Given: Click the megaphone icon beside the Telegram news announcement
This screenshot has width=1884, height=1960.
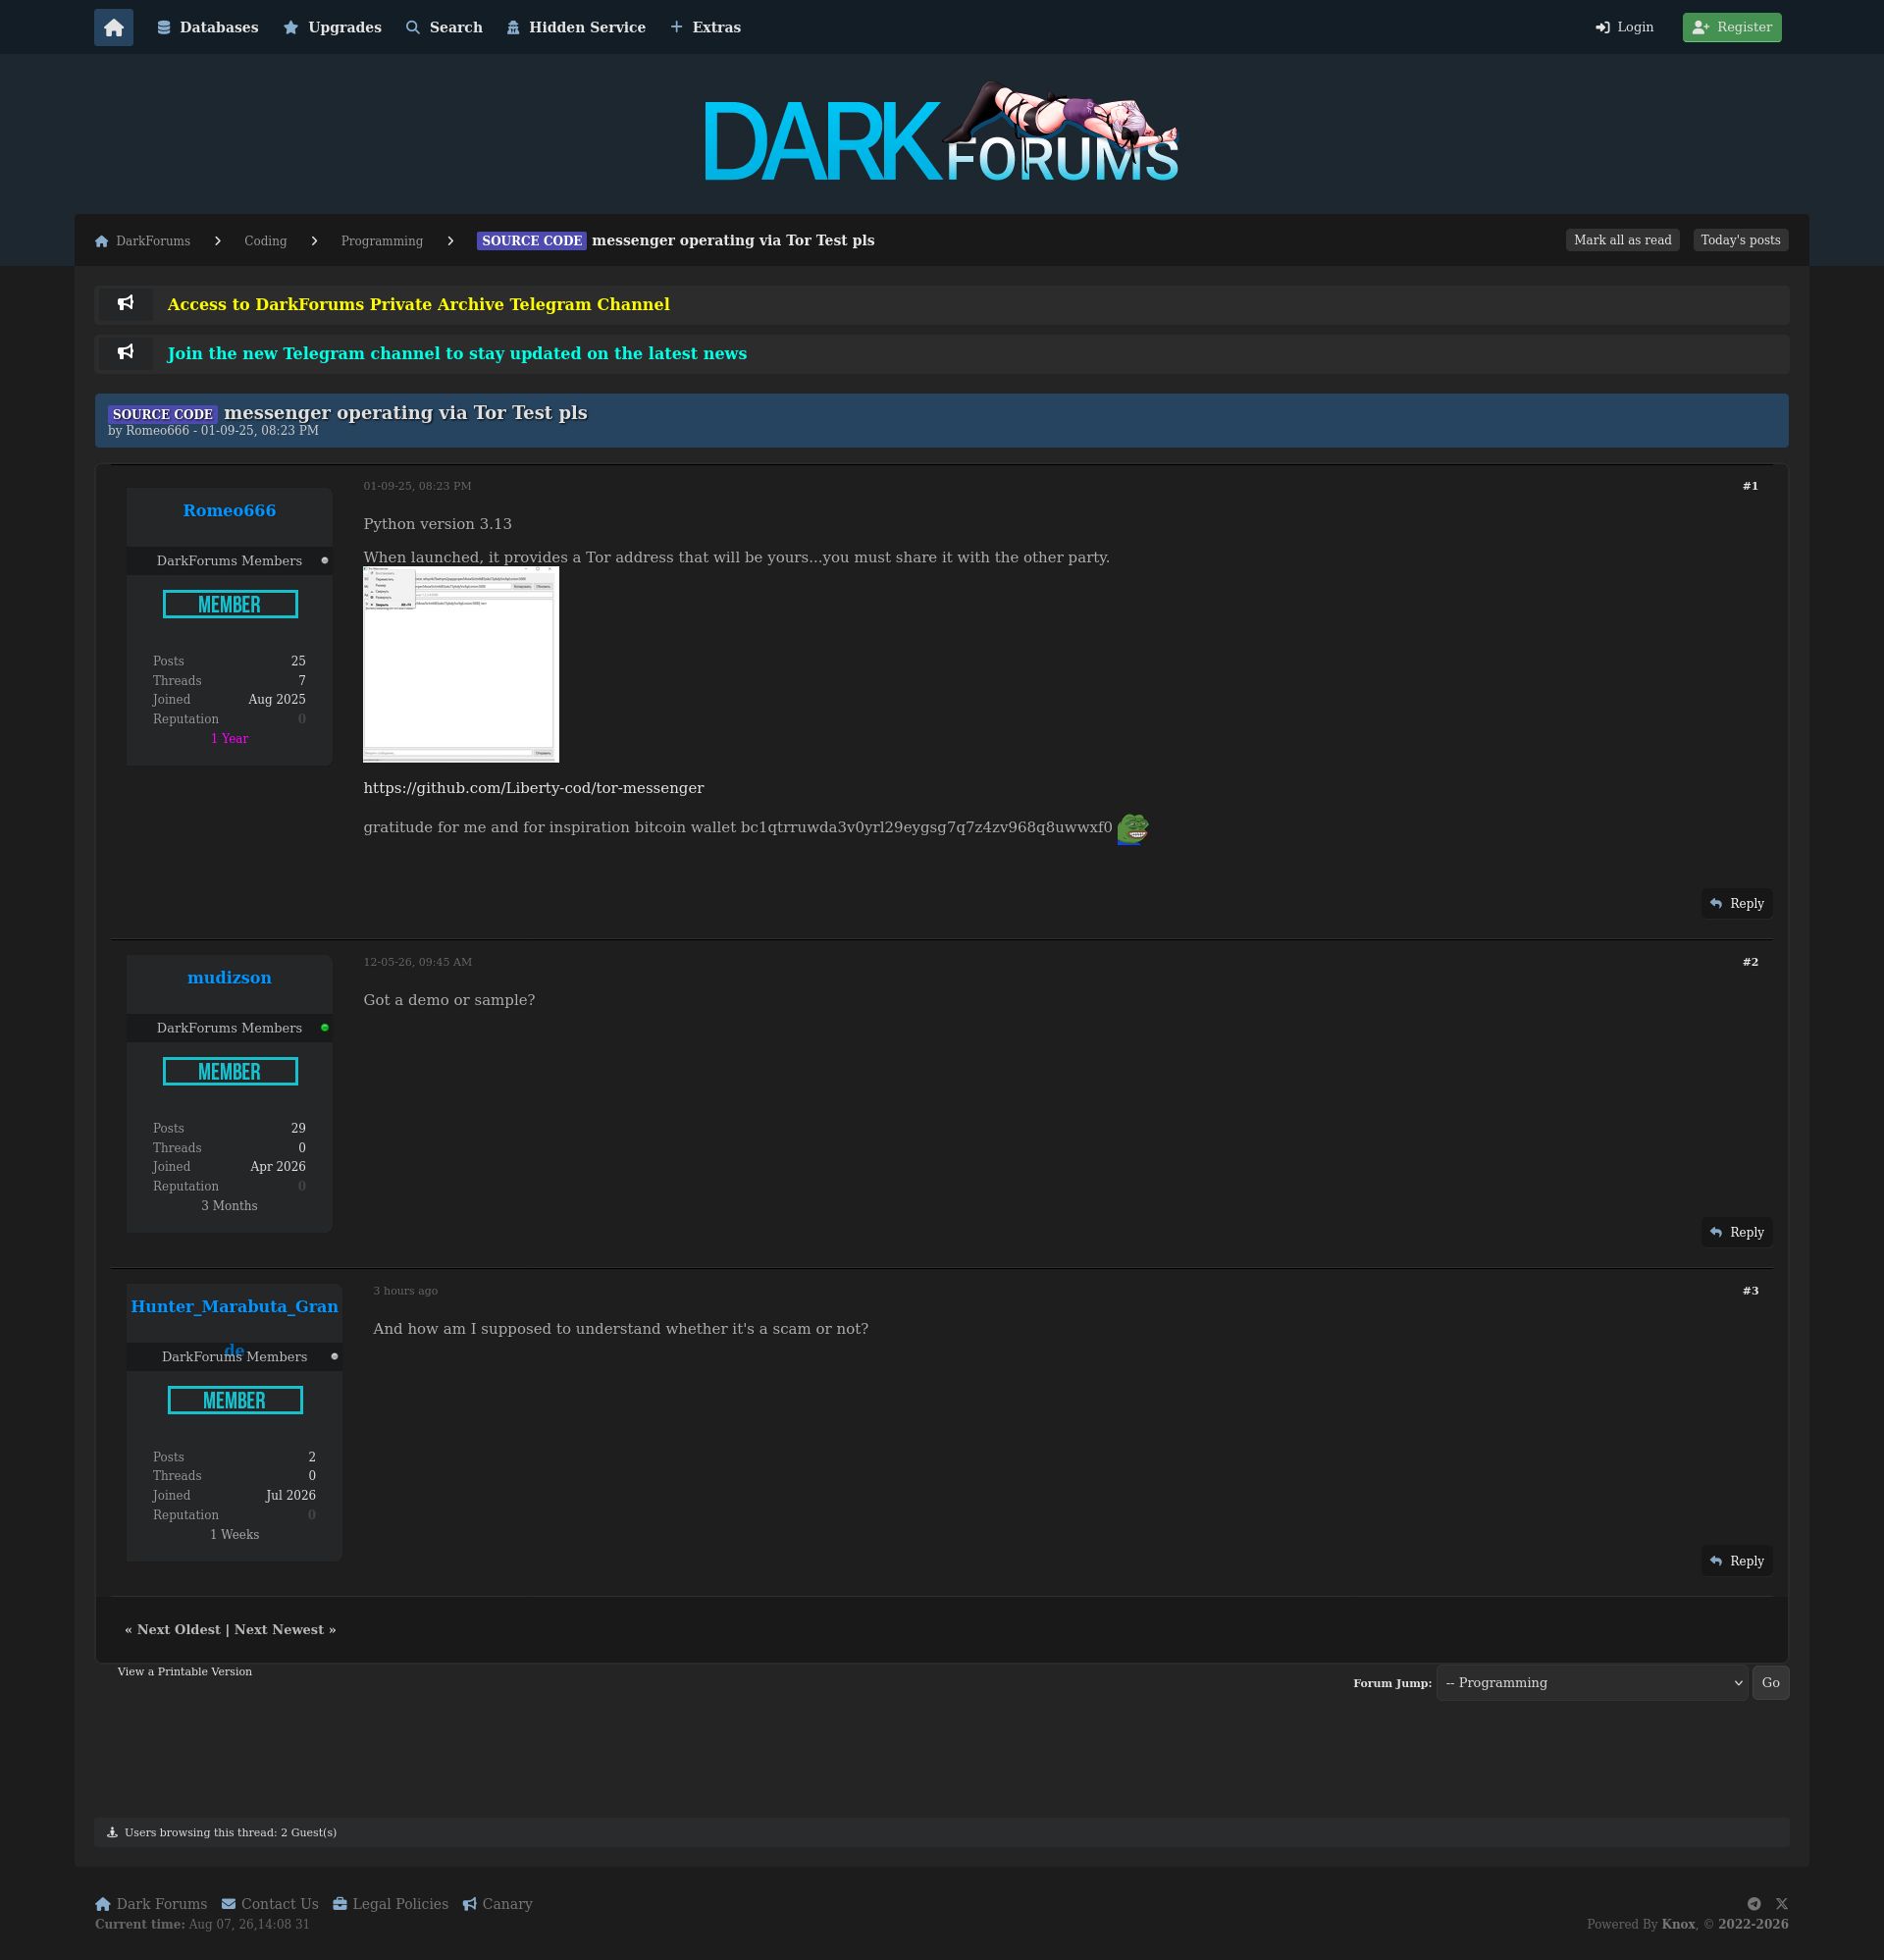Looking at the screenshot, I should [126, 352].
